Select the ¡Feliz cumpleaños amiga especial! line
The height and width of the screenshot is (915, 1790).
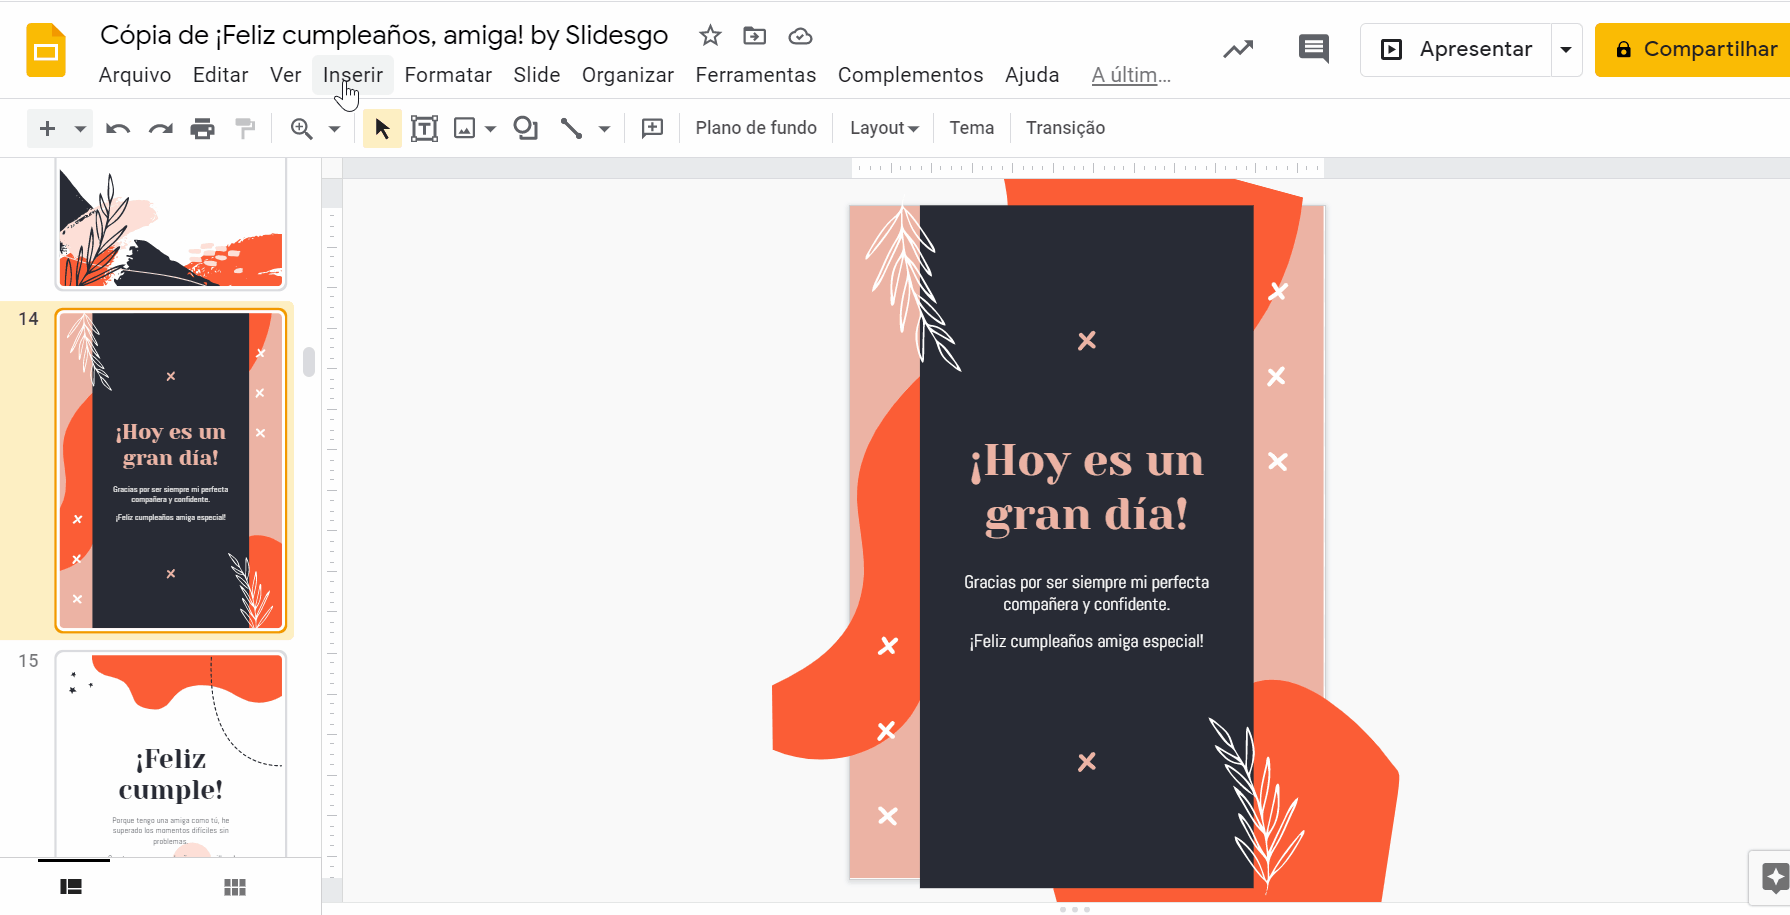tap(1087, 641)
